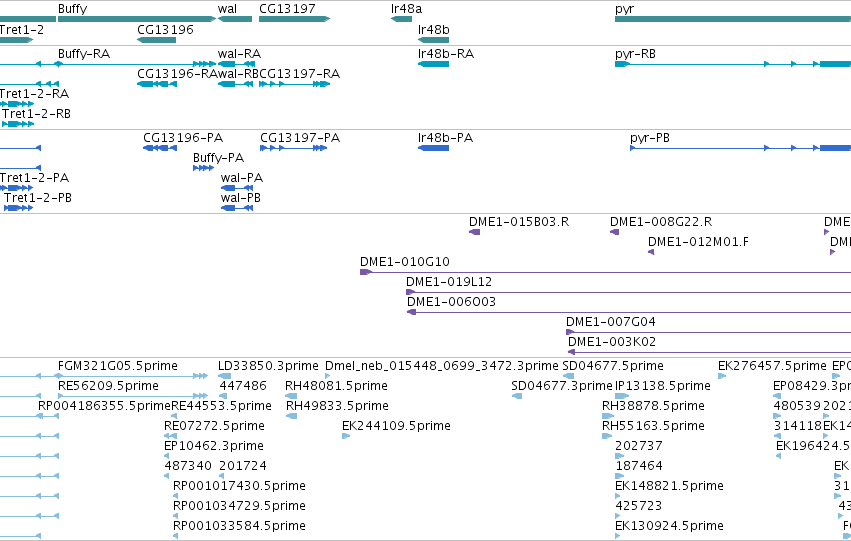Click the CG13197-PA protein feature
Viewport: 851px width, 541px height.
click(293, 148)
